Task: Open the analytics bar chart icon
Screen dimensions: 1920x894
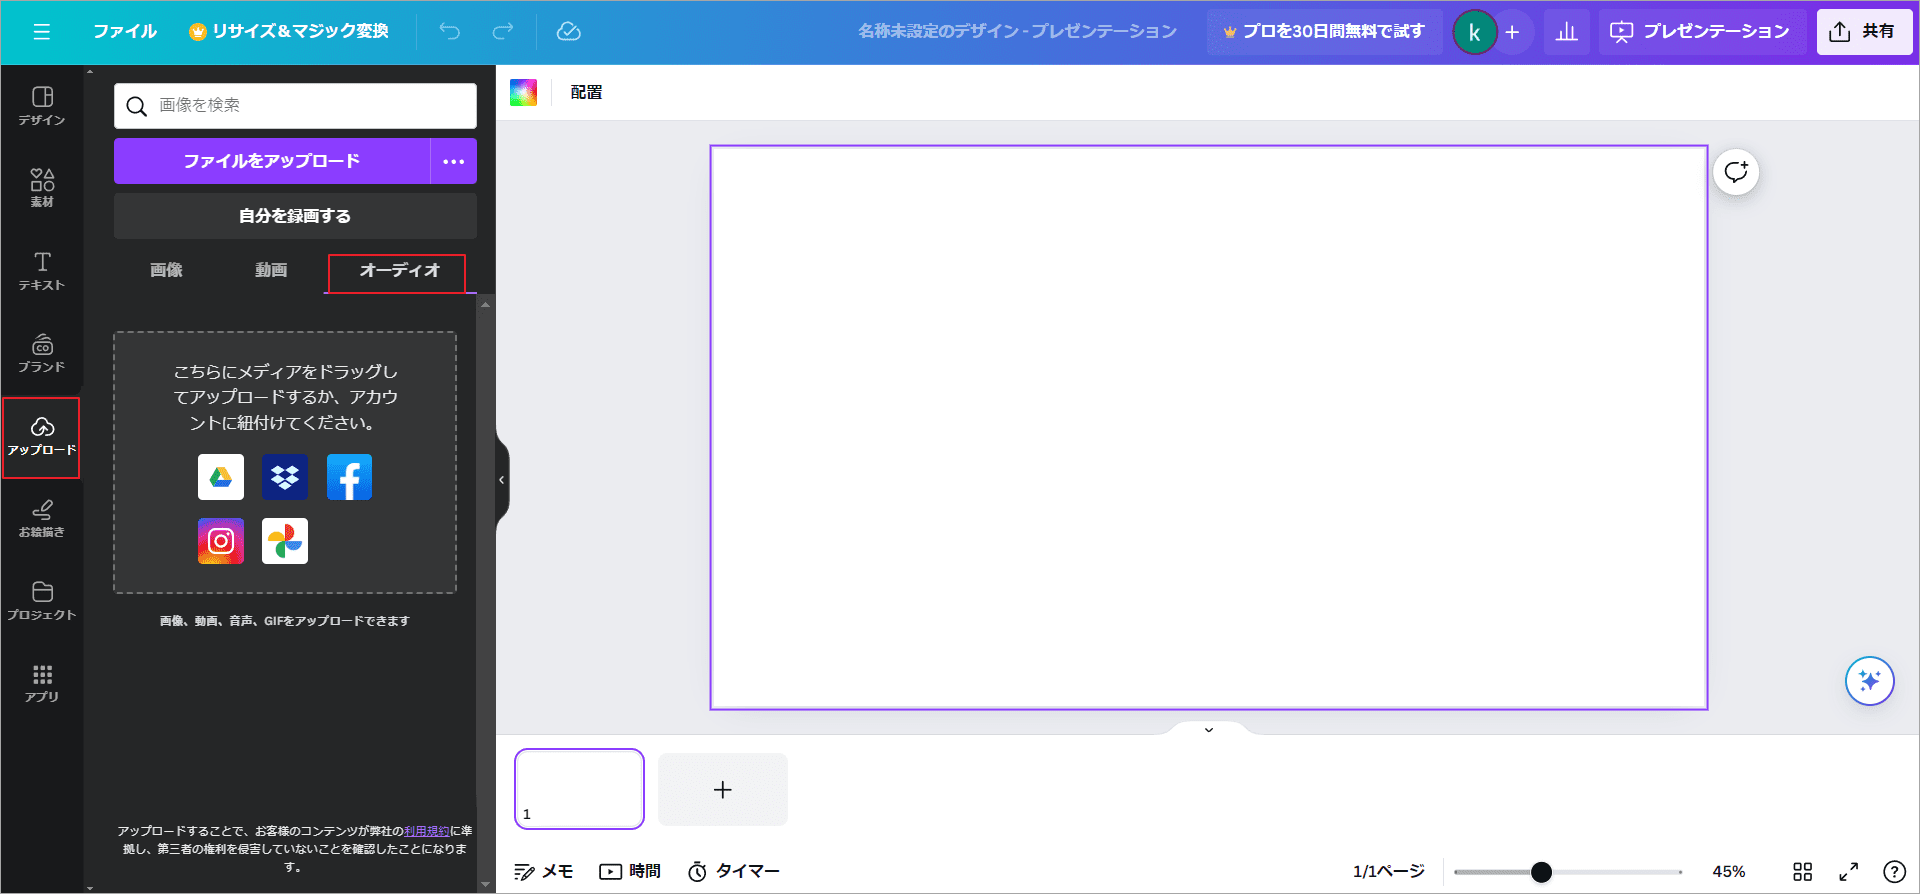Action: point(1567,32)
